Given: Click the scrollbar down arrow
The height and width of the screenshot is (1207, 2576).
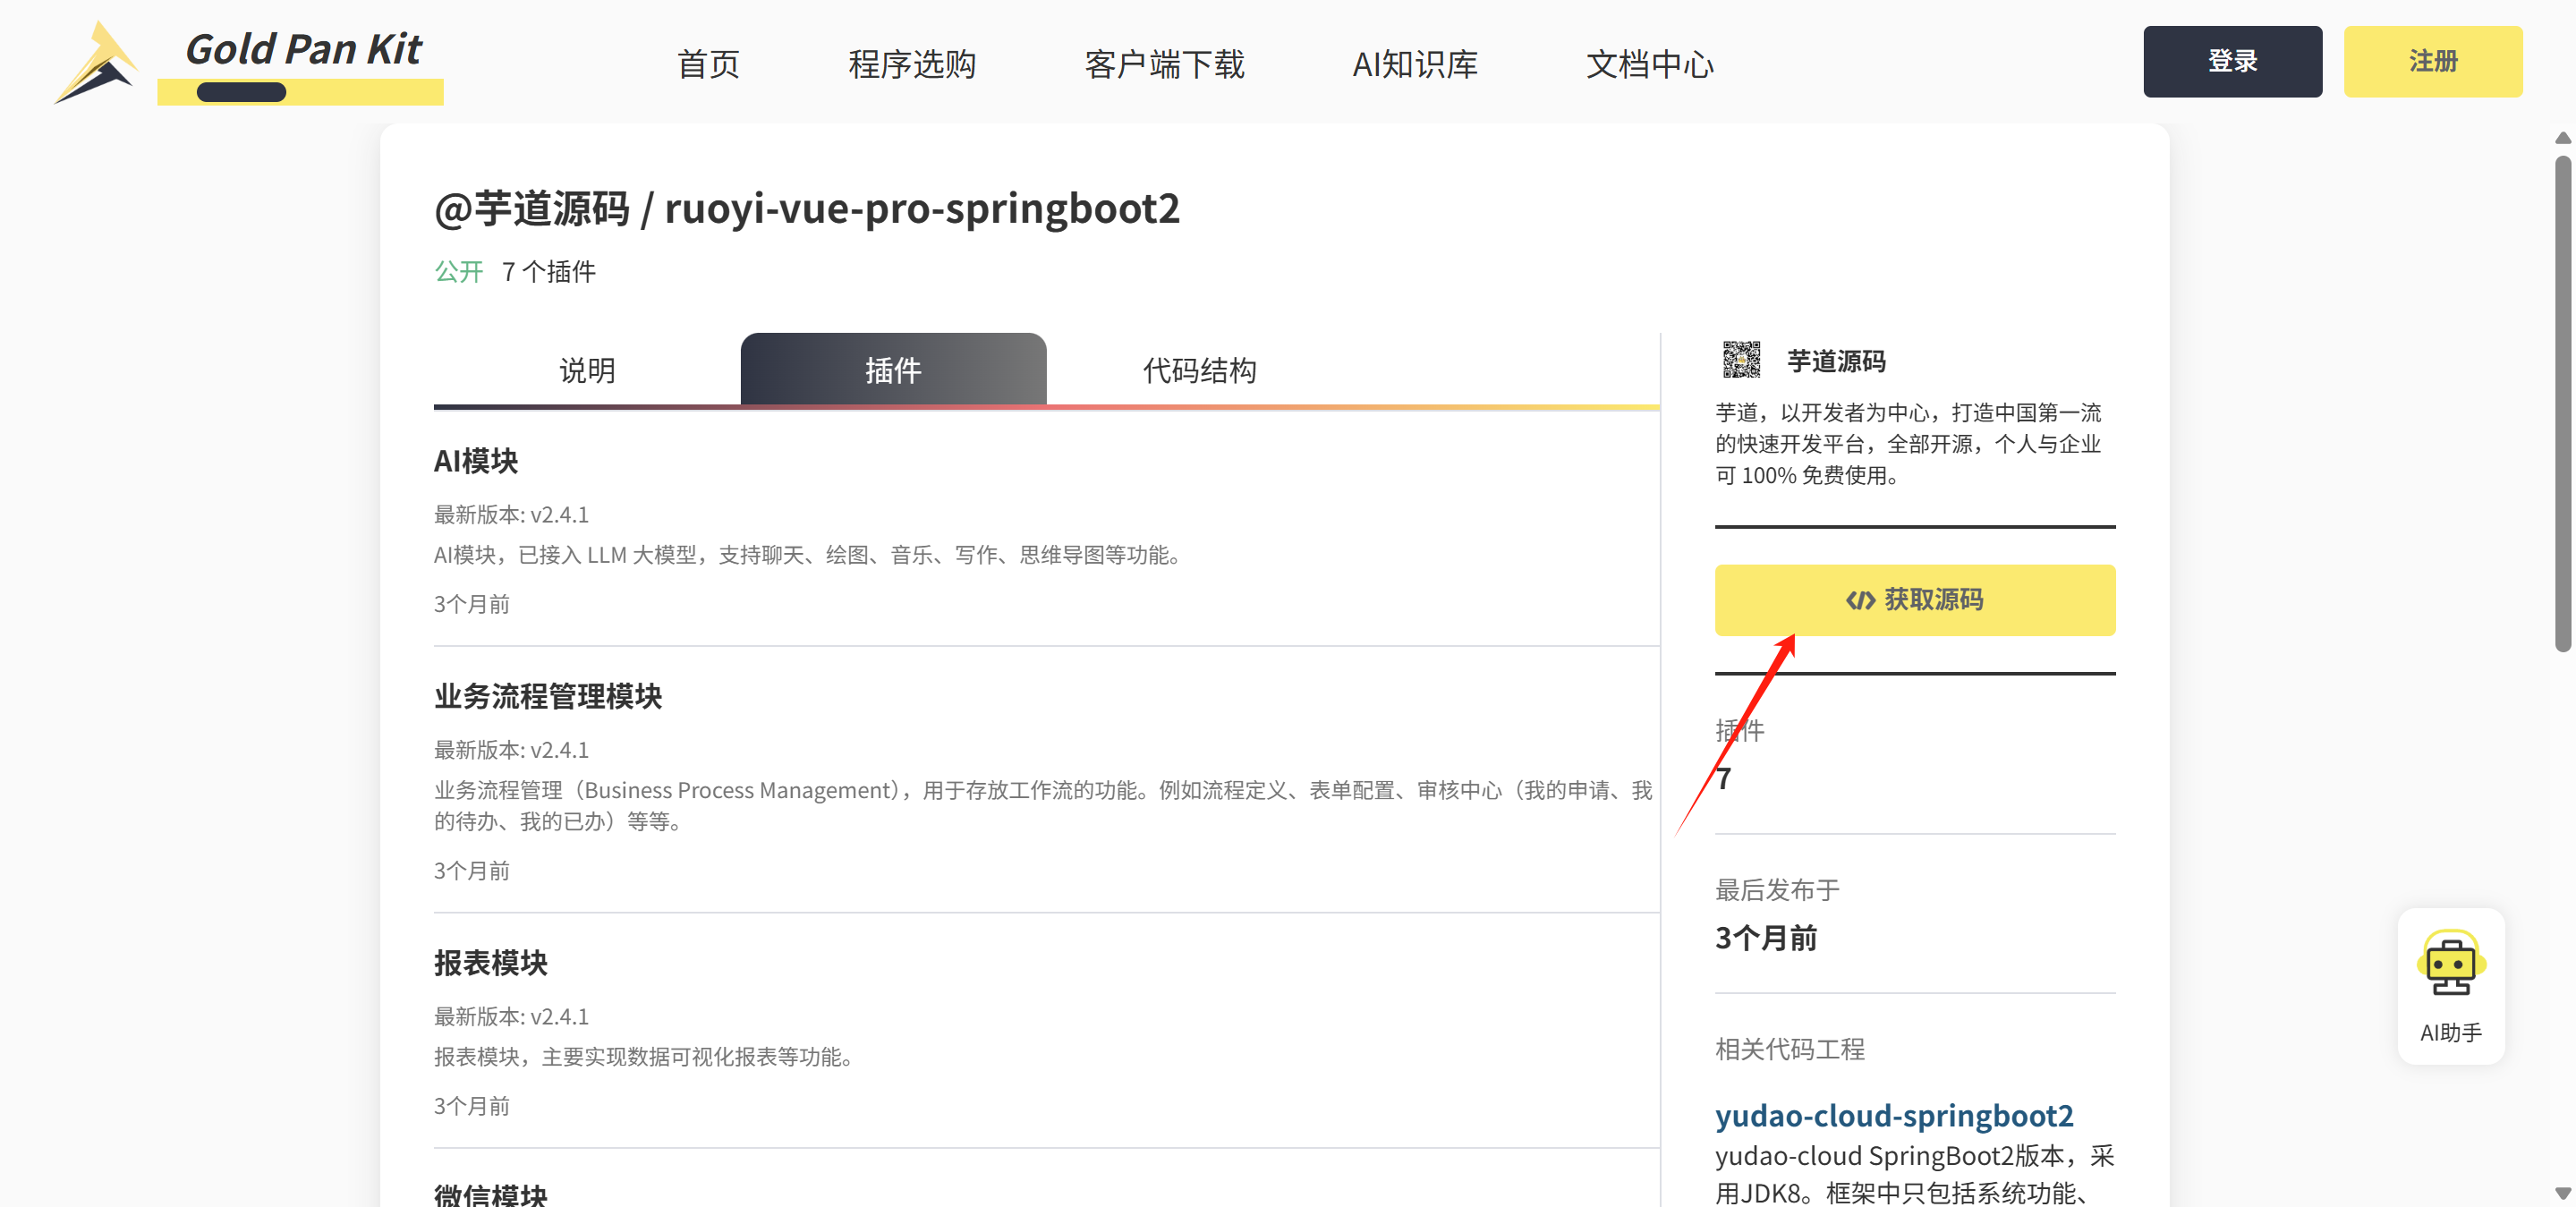Looking at the screenshot, I should [x=2562, y=1193].
